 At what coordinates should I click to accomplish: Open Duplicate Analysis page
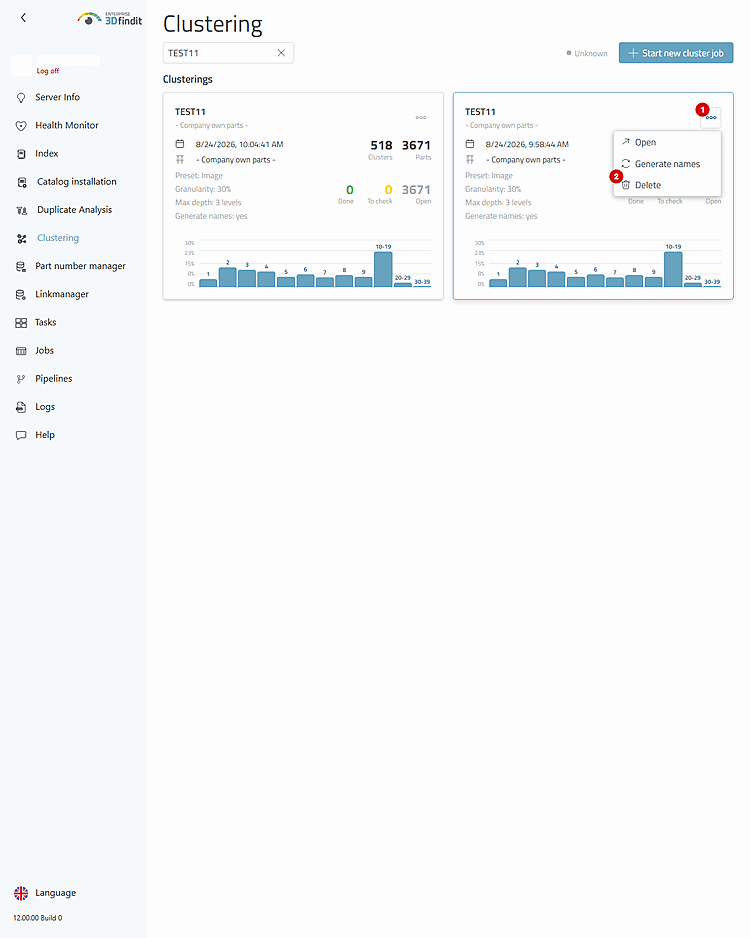click(x=75, y=209)
